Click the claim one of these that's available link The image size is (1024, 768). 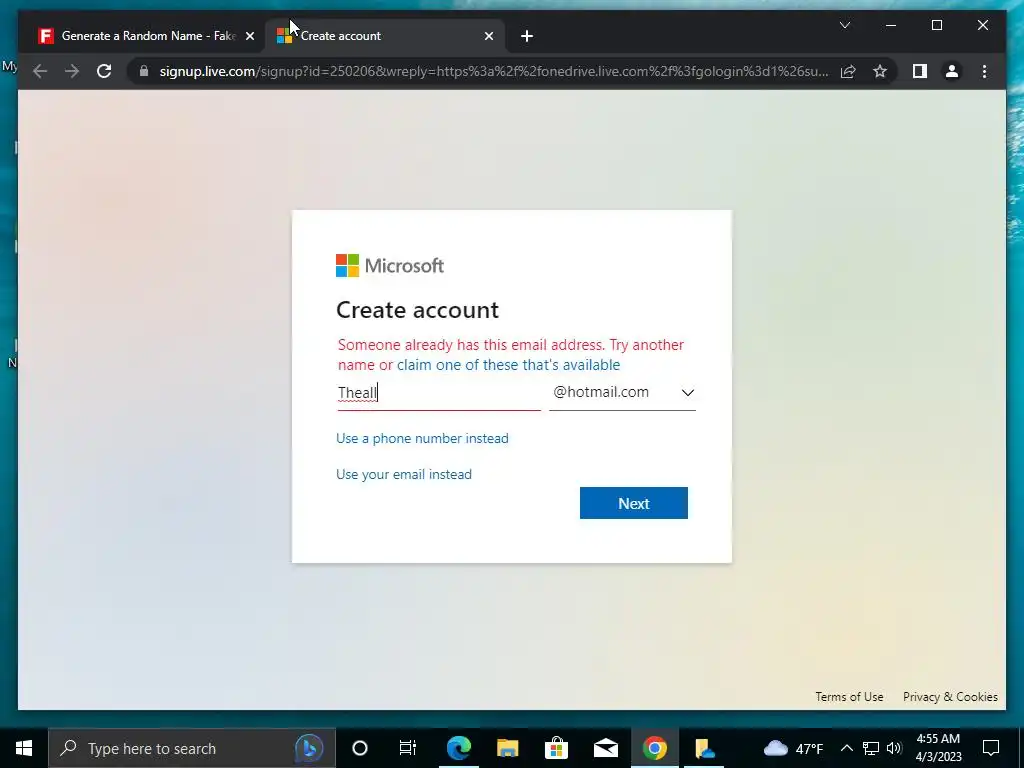pyautogui.click(x=508, y=364)
